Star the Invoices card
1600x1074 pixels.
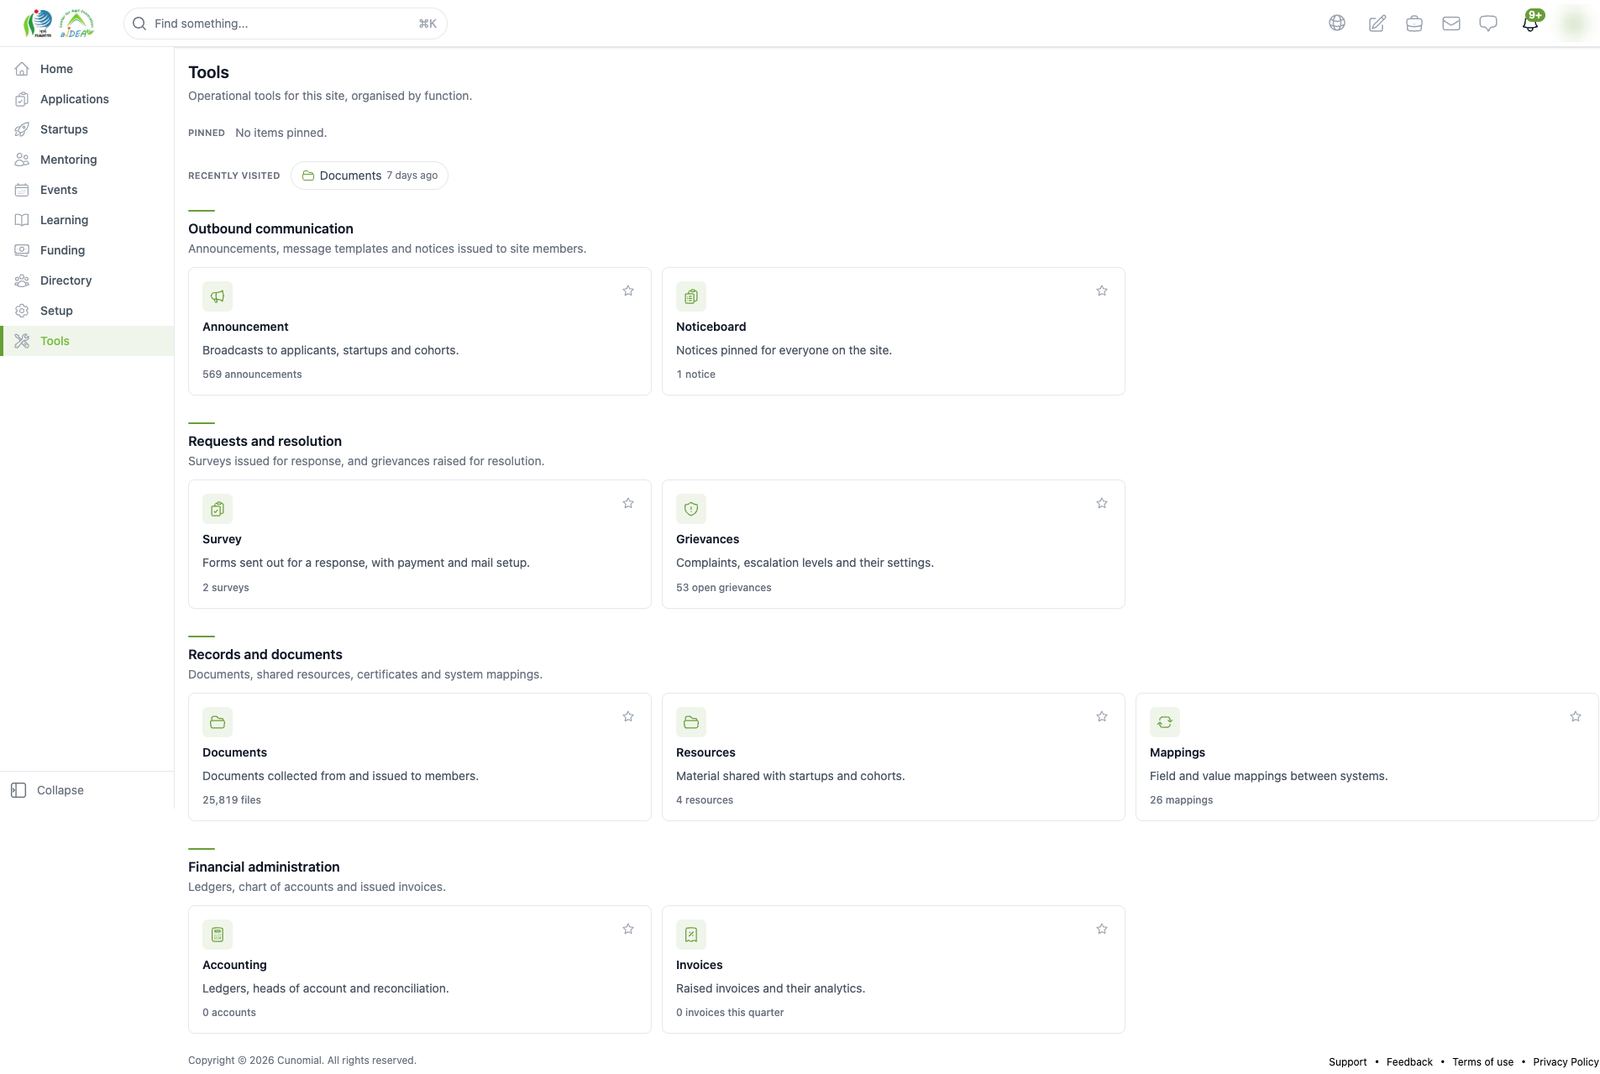click(x=1102, y=929)
